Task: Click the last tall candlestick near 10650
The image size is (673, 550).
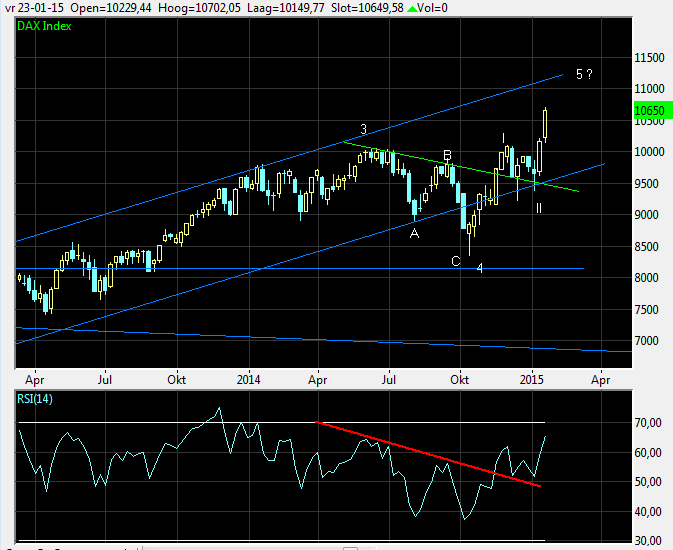Action: click(546, 125)
